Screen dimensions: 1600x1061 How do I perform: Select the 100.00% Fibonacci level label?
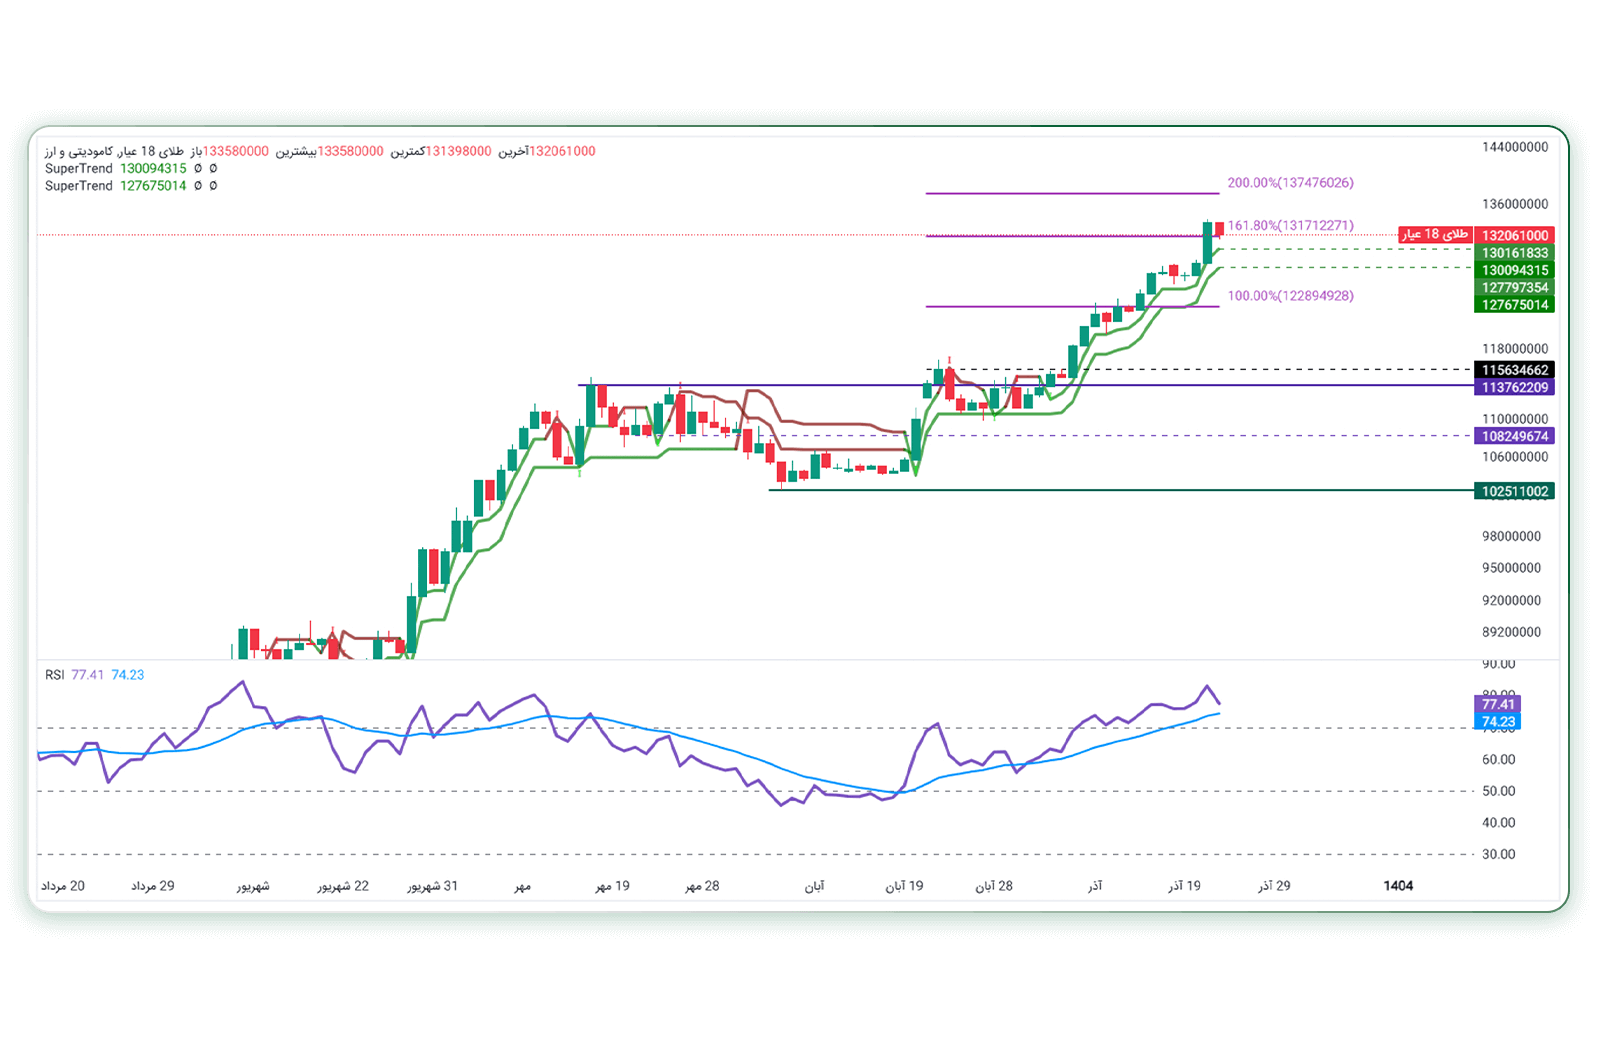coord(1290,296)
